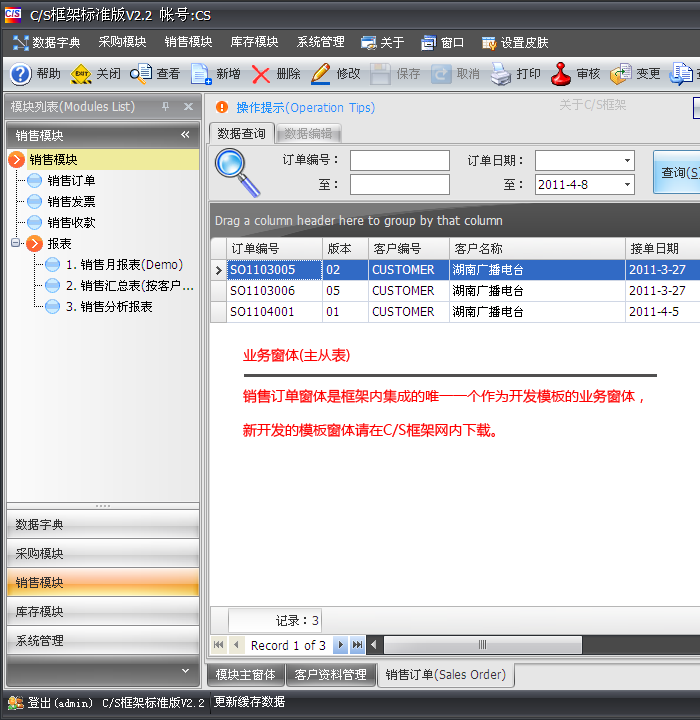Select 销售订单 in the module tree

[71, 181]
